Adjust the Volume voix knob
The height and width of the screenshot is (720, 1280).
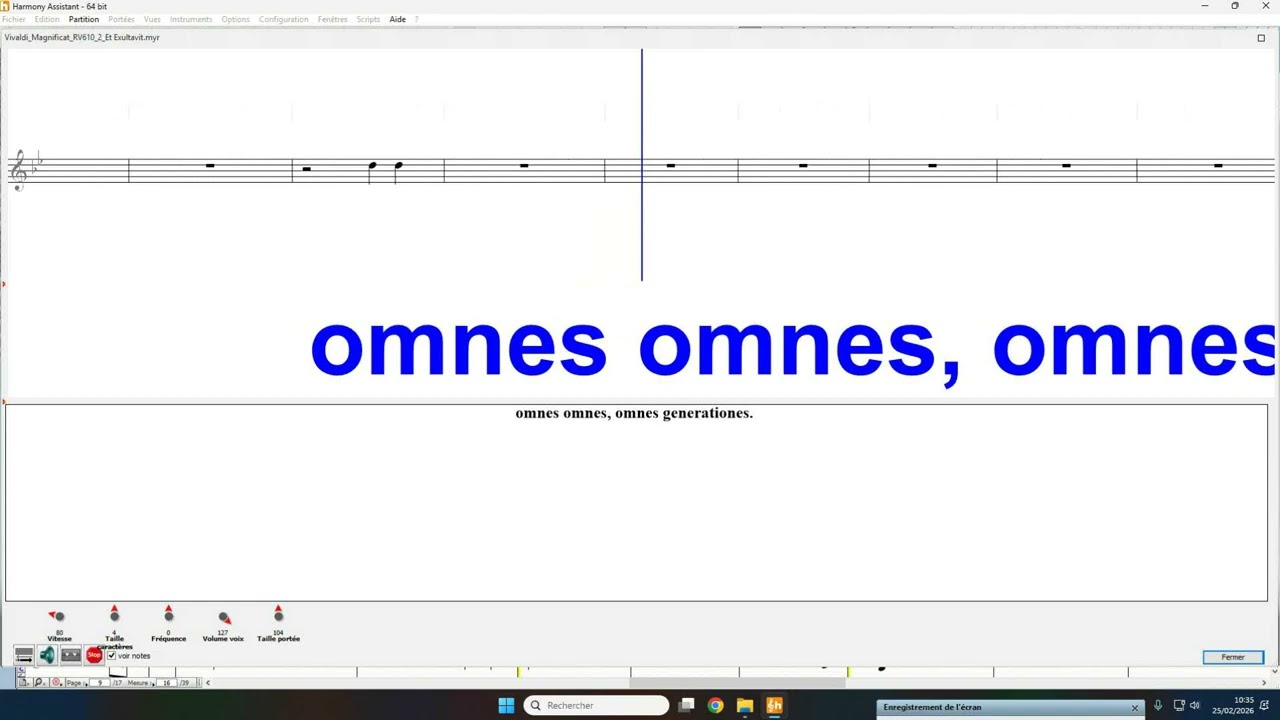coord(223,617)
